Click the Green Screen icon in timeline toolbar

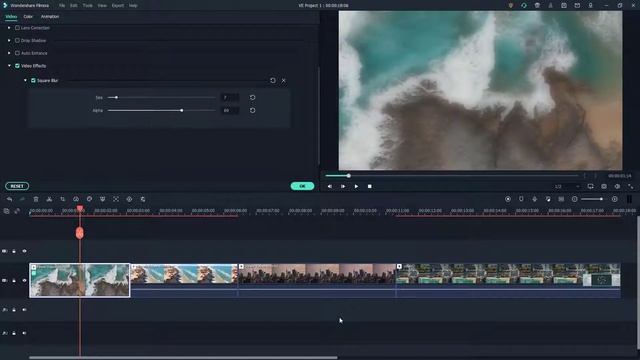click(x=102, y=199)
